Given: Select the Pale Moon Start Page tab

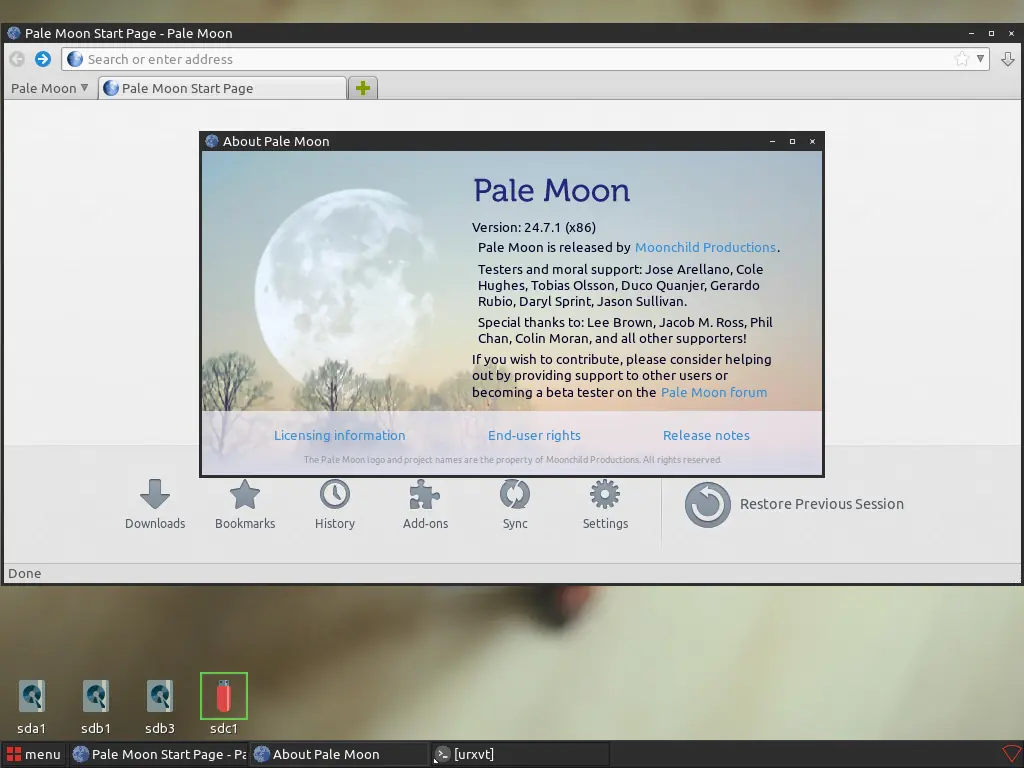Looking at the screenshot, I should [x=222, y=88].
